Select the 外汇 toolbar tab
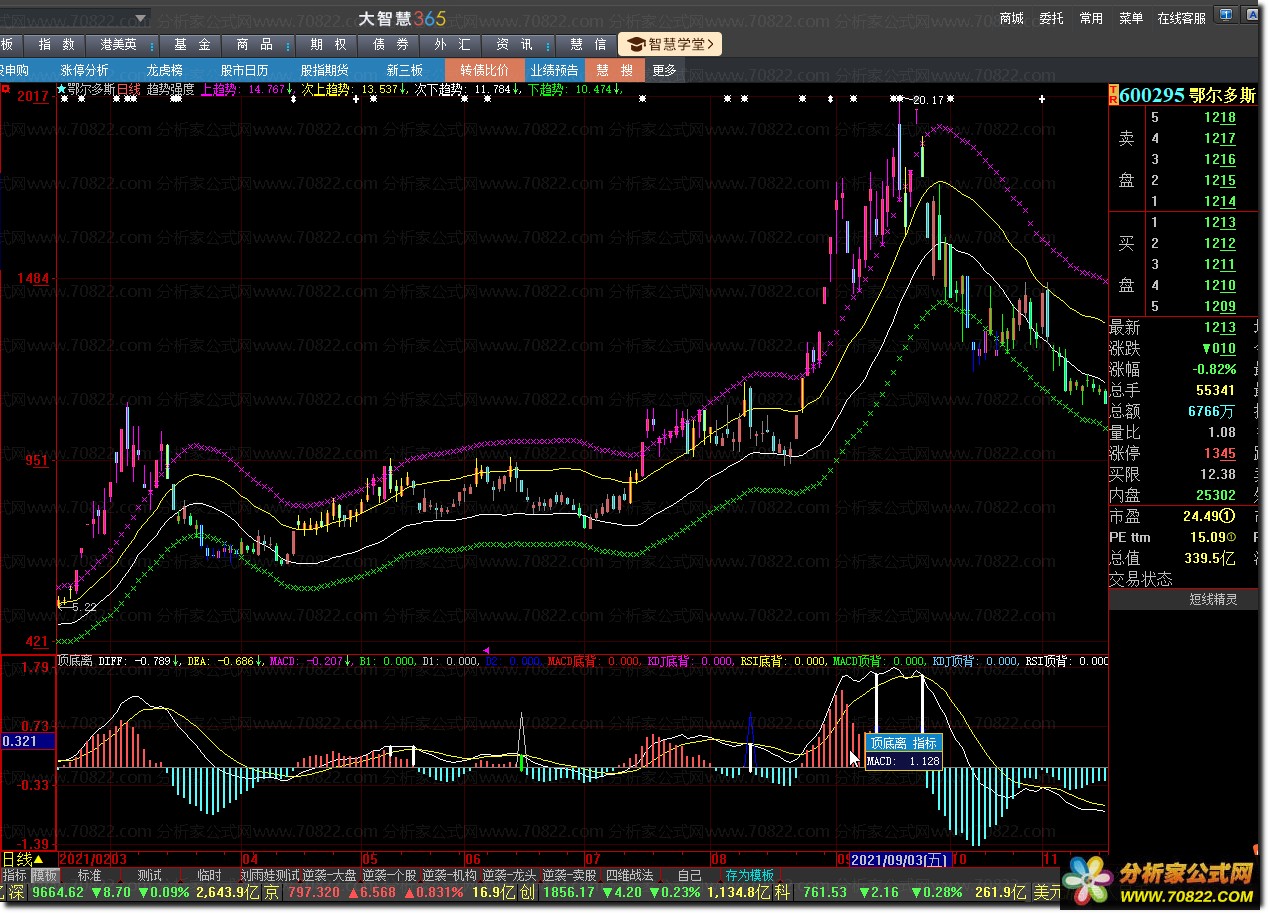Screen dimensions: 1270x913 452,45
